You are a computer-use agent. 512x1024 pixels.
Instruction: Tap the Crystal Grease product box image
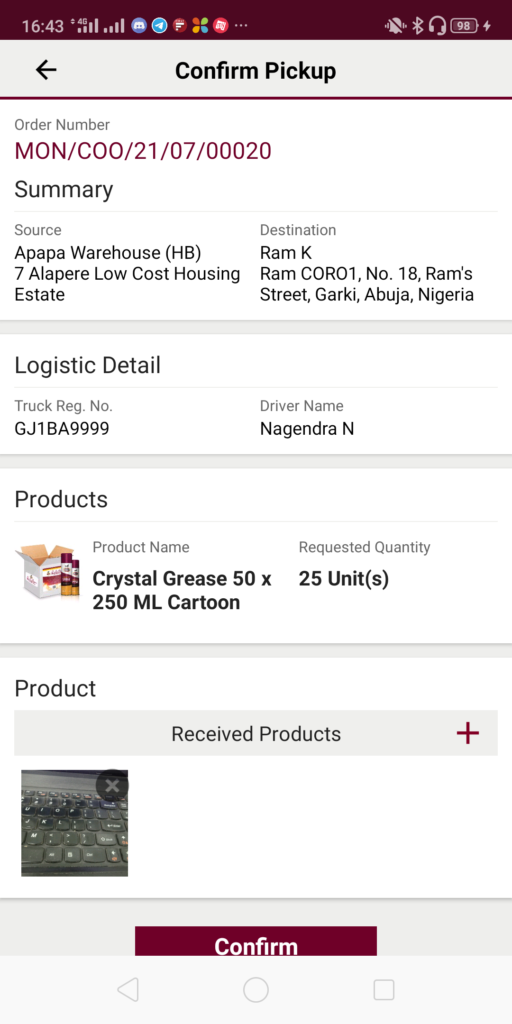pos(48,569)
